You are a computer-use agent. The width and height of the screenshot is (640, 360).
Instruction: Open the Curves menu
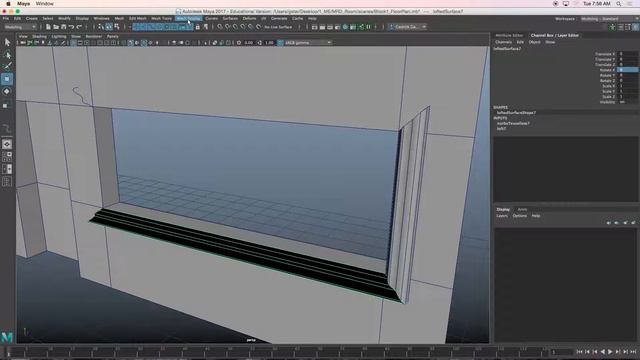click(211, 18)
